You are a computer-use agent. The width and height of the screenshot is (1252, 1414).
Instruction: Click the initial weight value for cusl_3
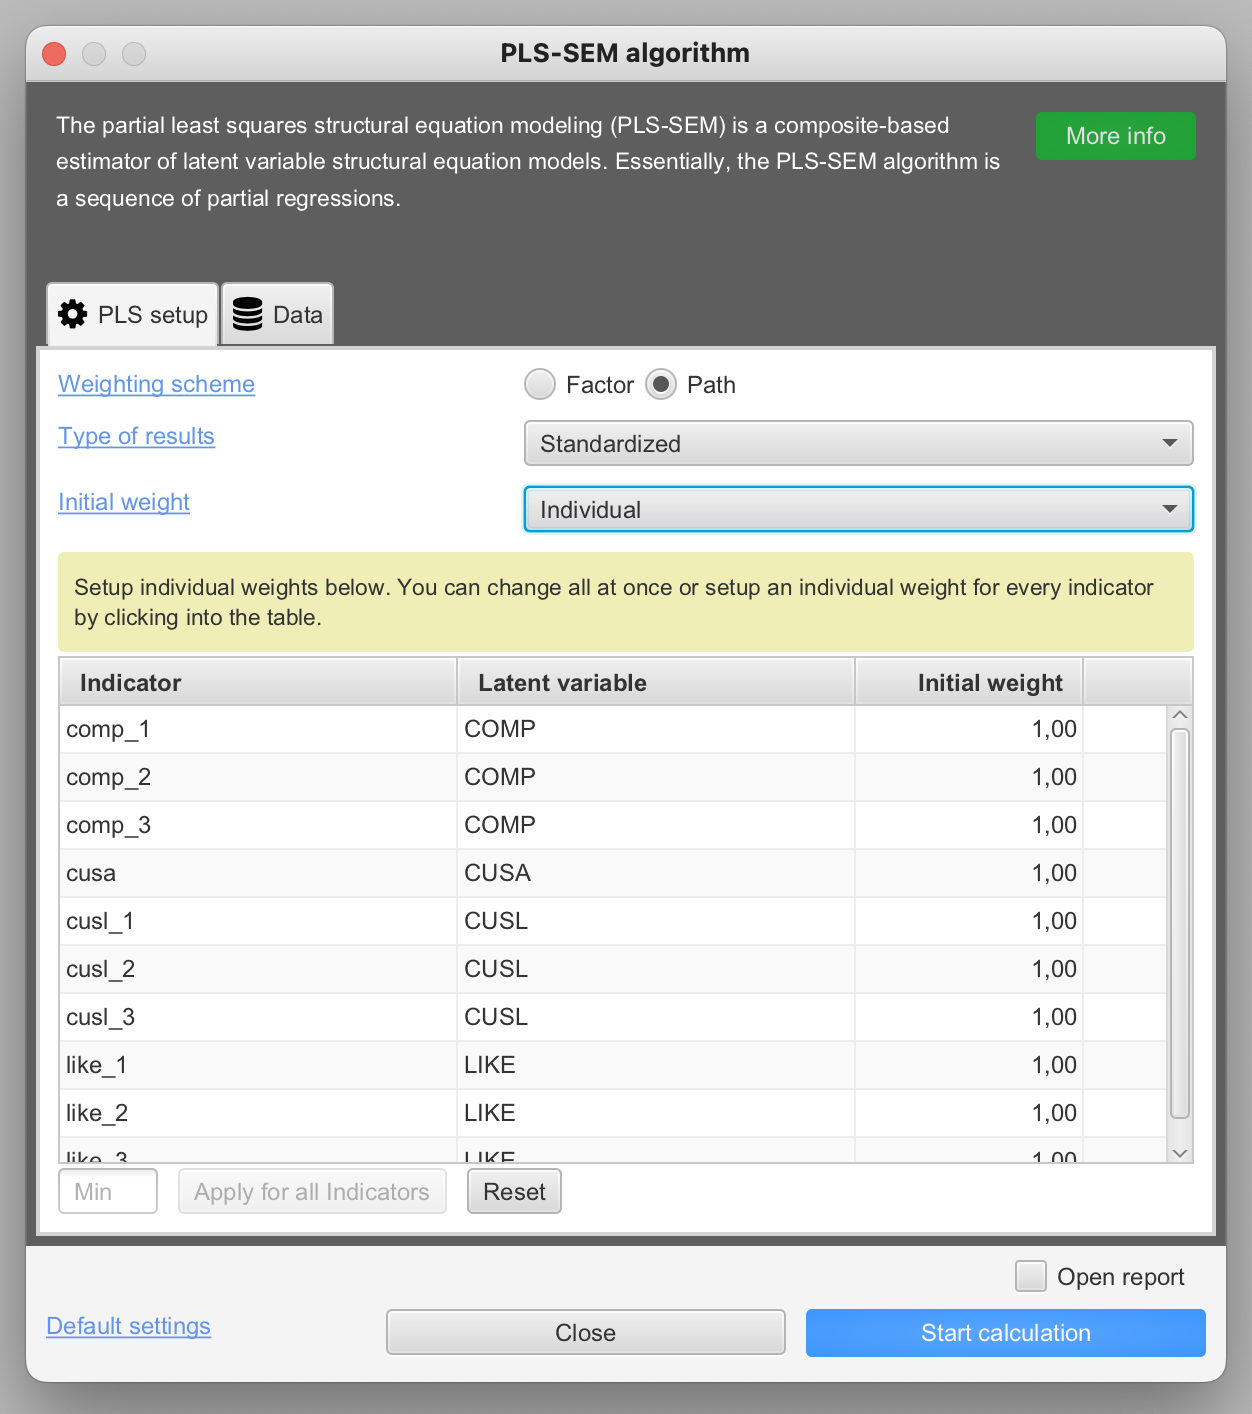tap(969, 1017)
